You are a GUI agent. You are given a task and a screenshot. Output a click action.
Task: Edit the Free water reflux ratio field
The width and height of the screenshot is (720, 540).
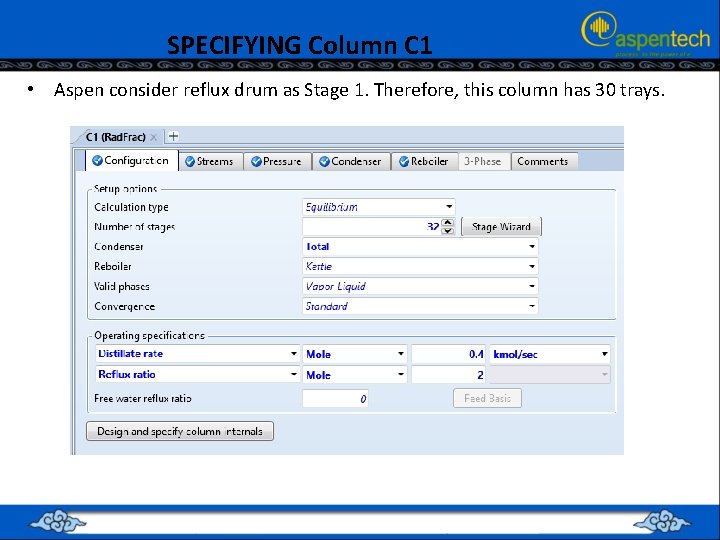[x=335, y=399]
